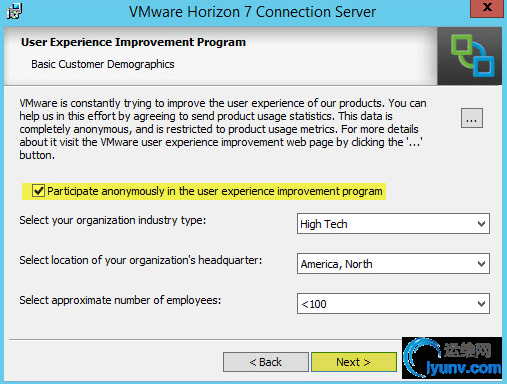The width and height of the screenshot is (507, 384).
Task: Click the 'User Experience Improvement Program' heading
Action: point(133,42)
